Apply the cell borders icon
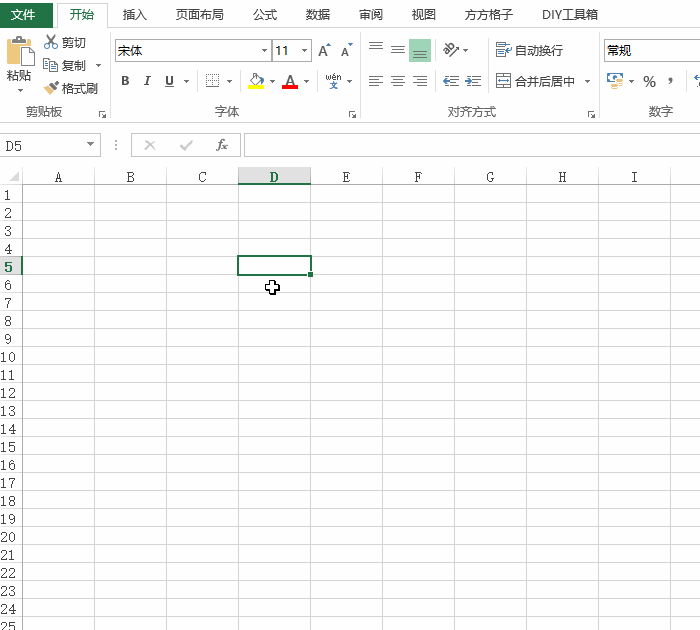This screenshot has height=630, width=700. point(212,81)
